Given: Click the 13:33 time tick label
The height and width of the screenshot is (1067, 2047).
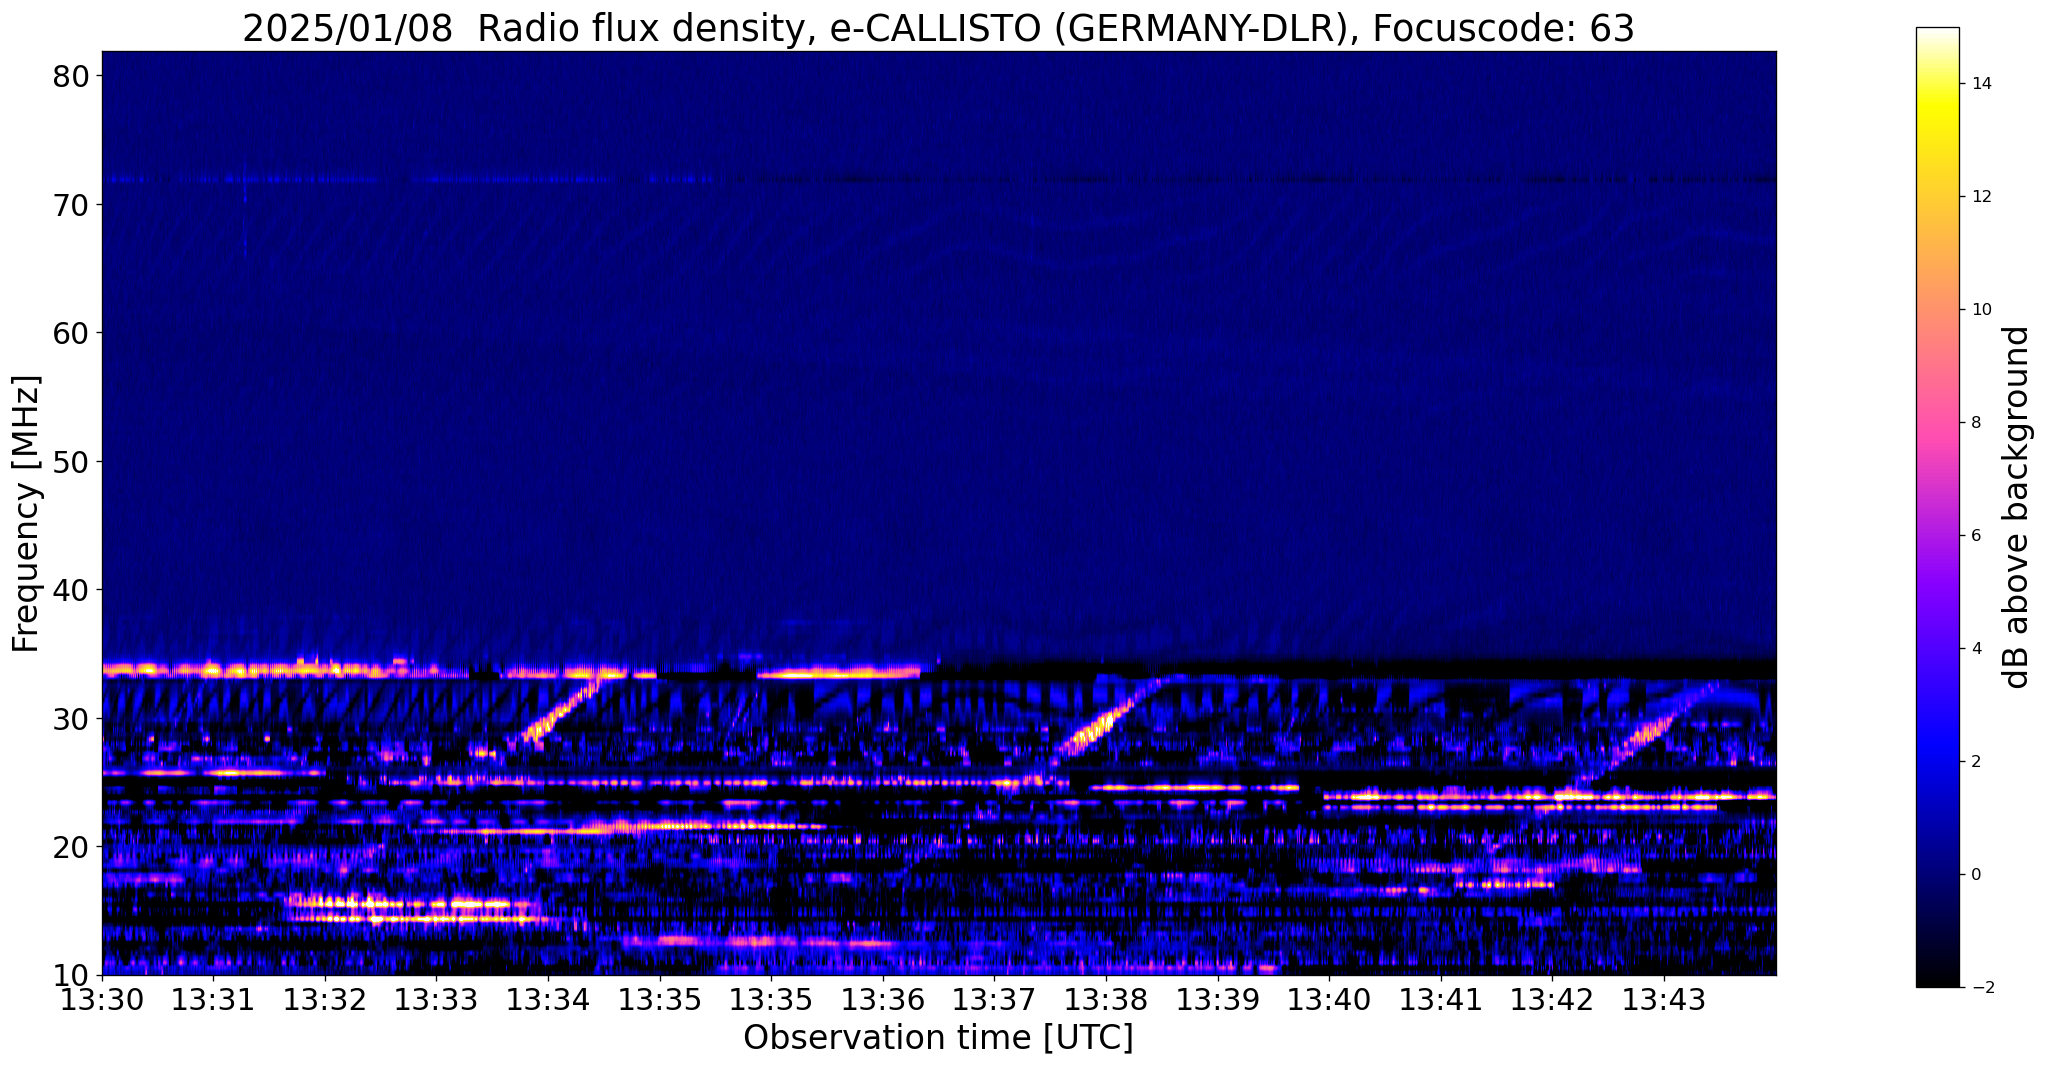Looking at the screenshot, I should click(436, 1000).
